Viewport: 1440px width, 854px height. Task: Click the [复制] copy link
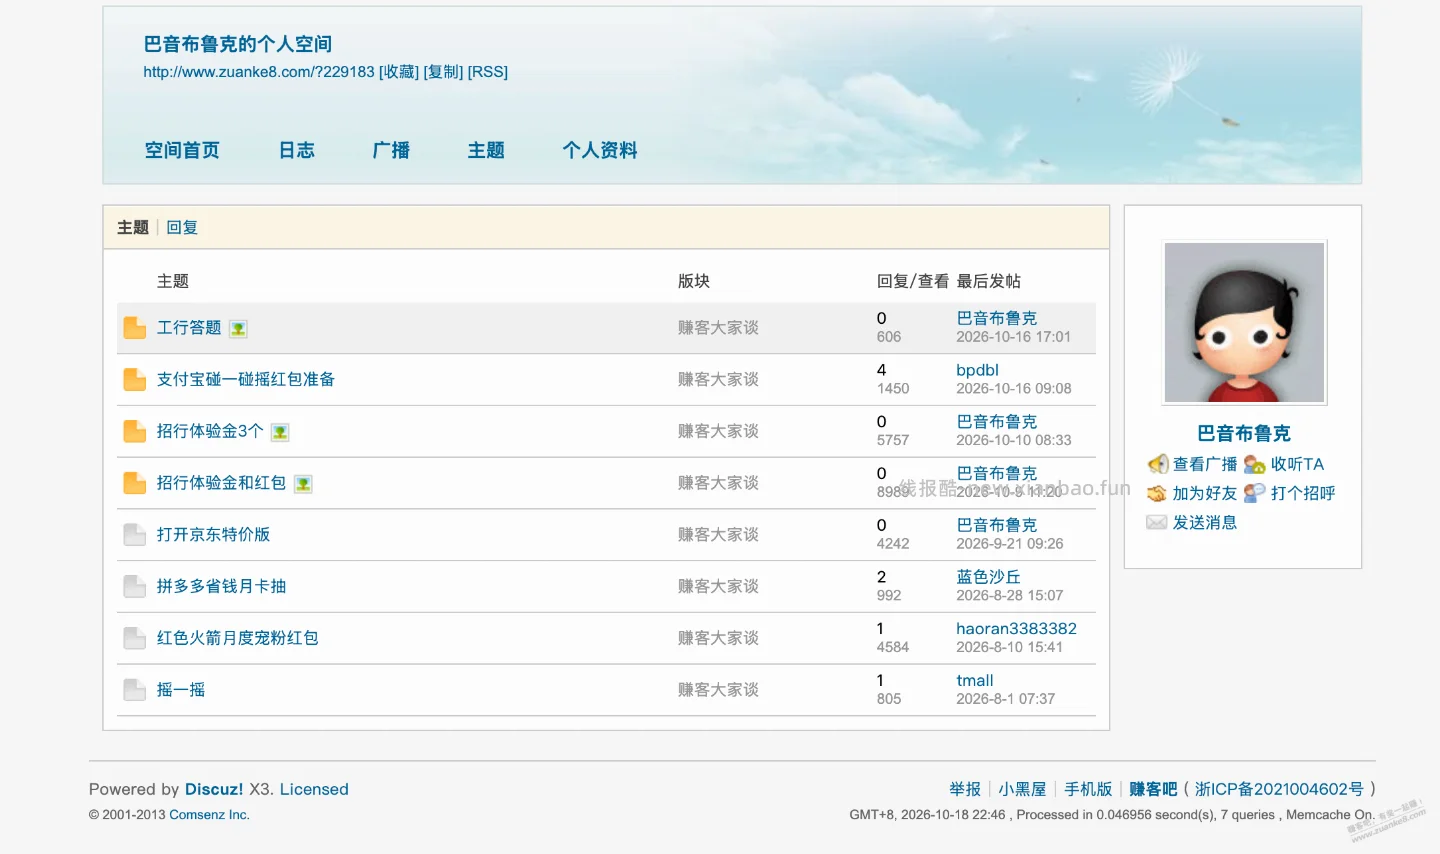pos(443,72)
